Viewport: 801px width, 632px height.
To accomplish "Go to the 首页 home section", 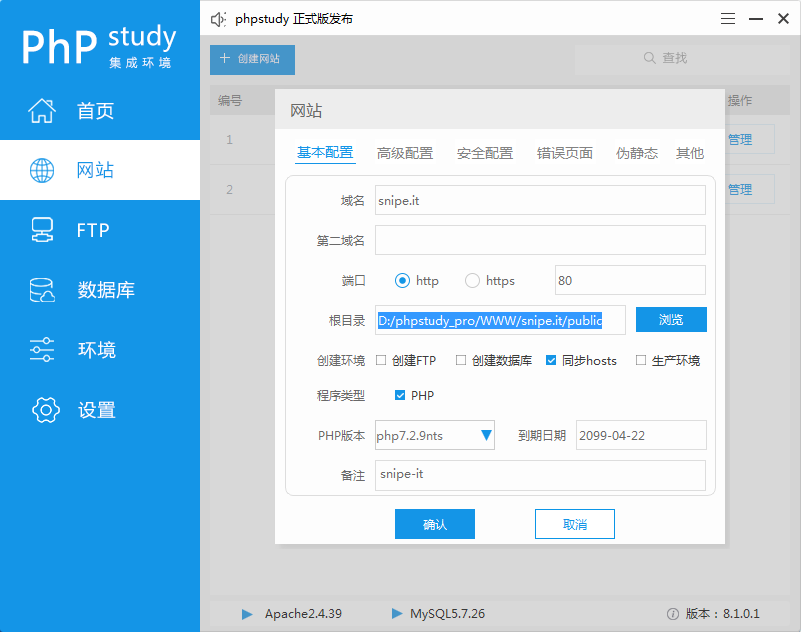I will [x=71, y=110].
